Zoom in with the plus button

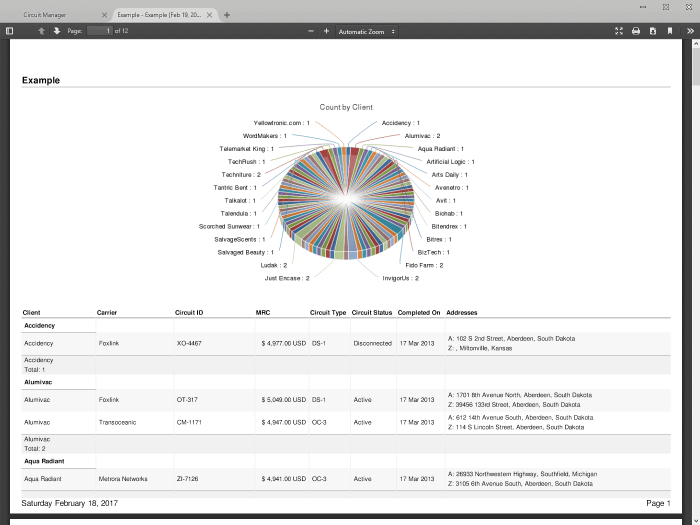[326, 31]
